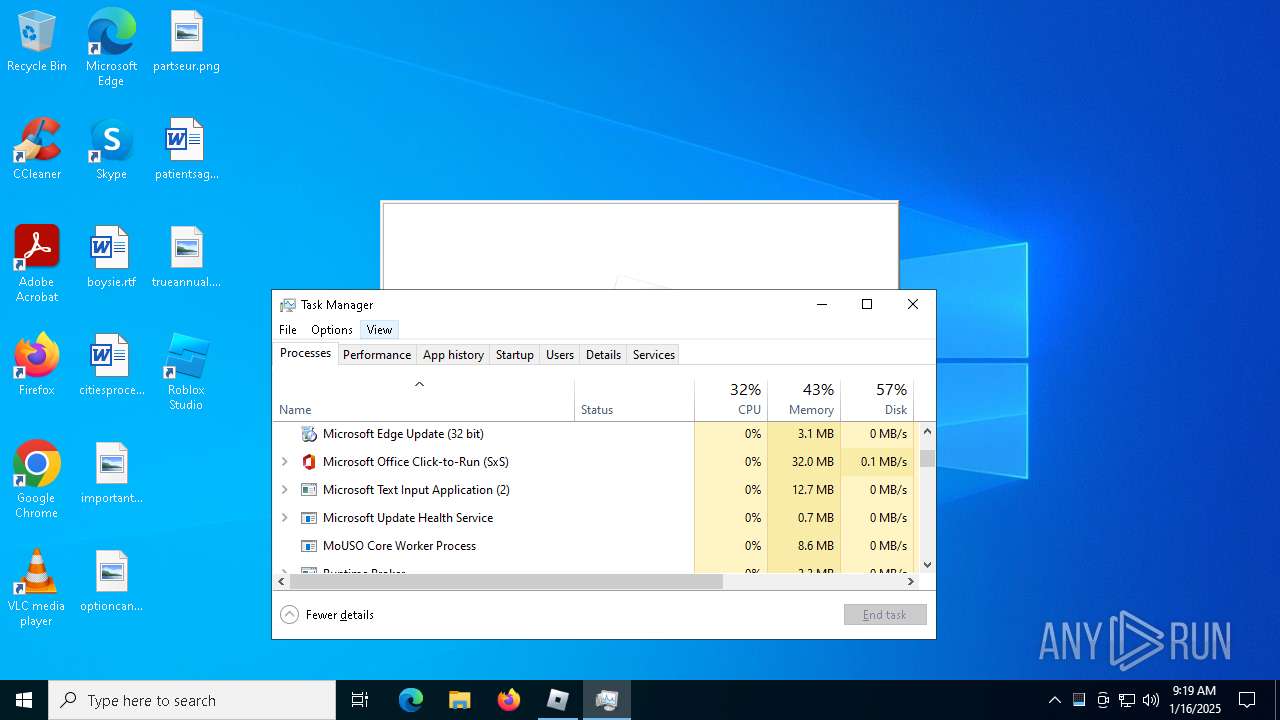Click horizontal scrollbar left arrow
The height and width of the screenshot is (720, 1280).
click(x=281, y=581)
